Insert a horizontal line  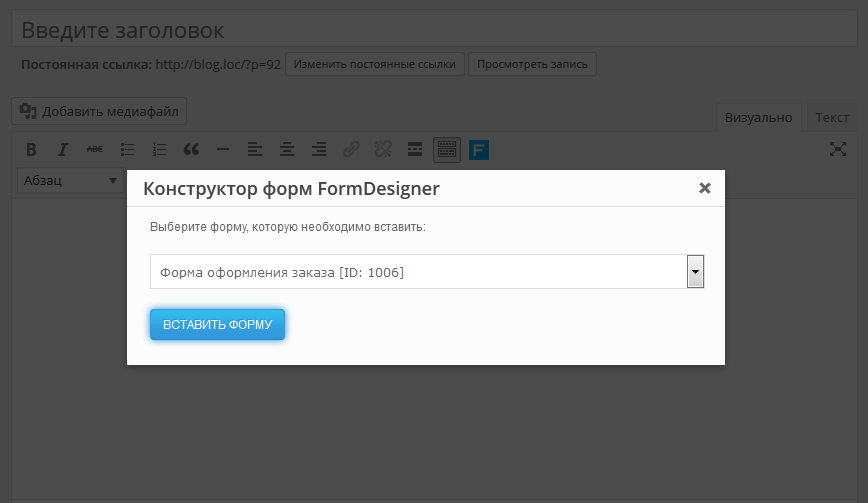(223, 149)
